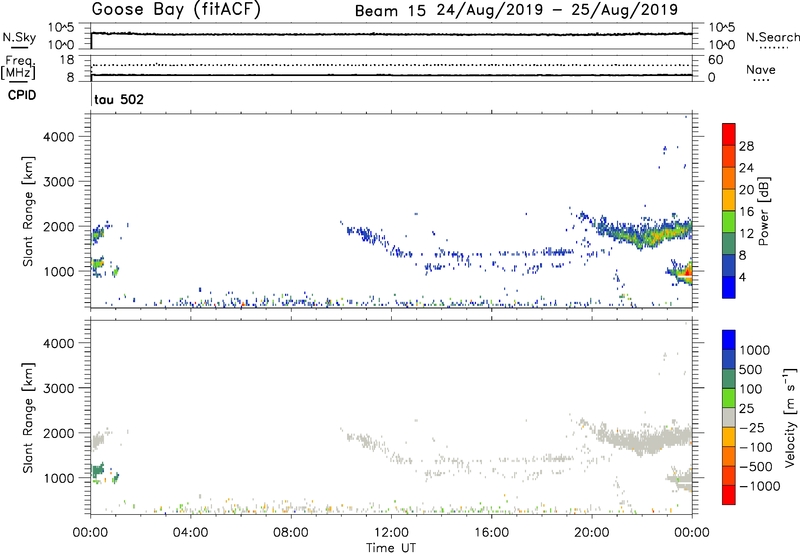Image resolution: width=800 pixels, height=554 pixels.
Task: Click the "04:00" time axis tick label
Action: tap(190, 533)
